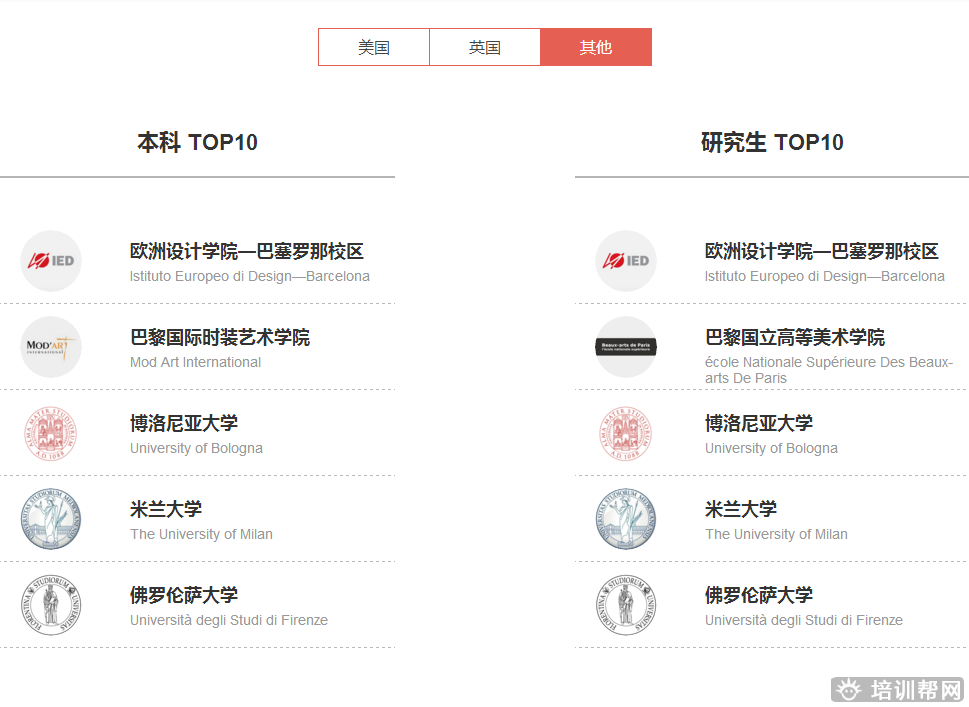969x707 pixels.
Task: Click IED logo in 研究生 TOP10 list
Action: point(626,261)
